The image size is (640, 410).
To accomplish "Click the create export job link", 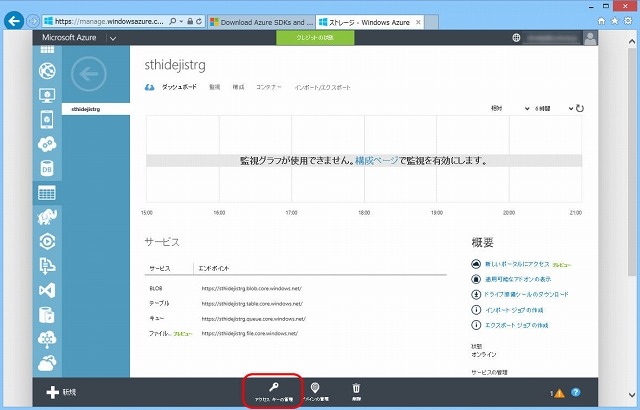I will tap(517, 325).
